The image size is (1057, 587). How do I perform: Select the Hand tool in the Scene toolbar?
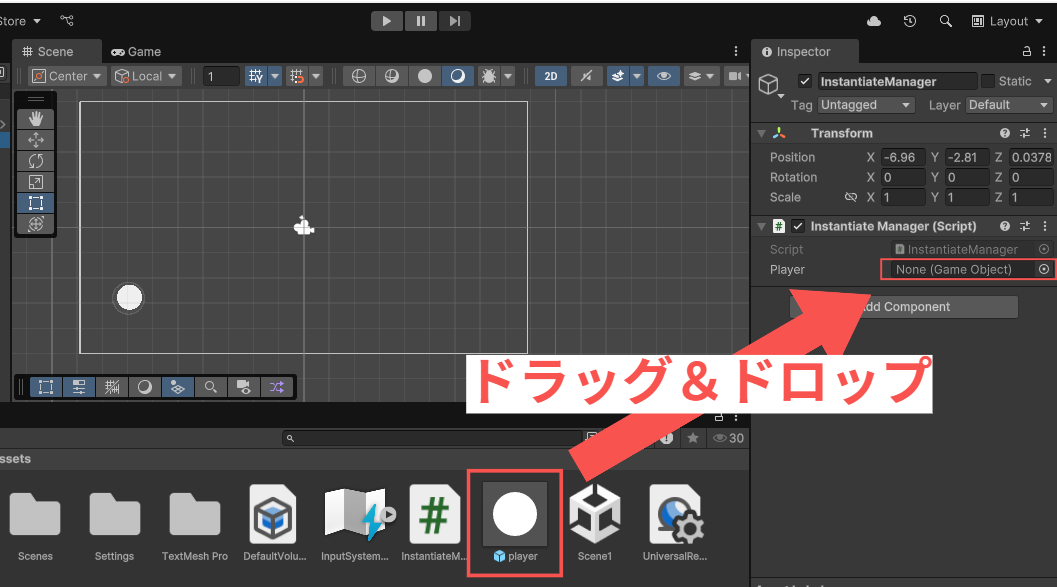(x=37, y=118)
